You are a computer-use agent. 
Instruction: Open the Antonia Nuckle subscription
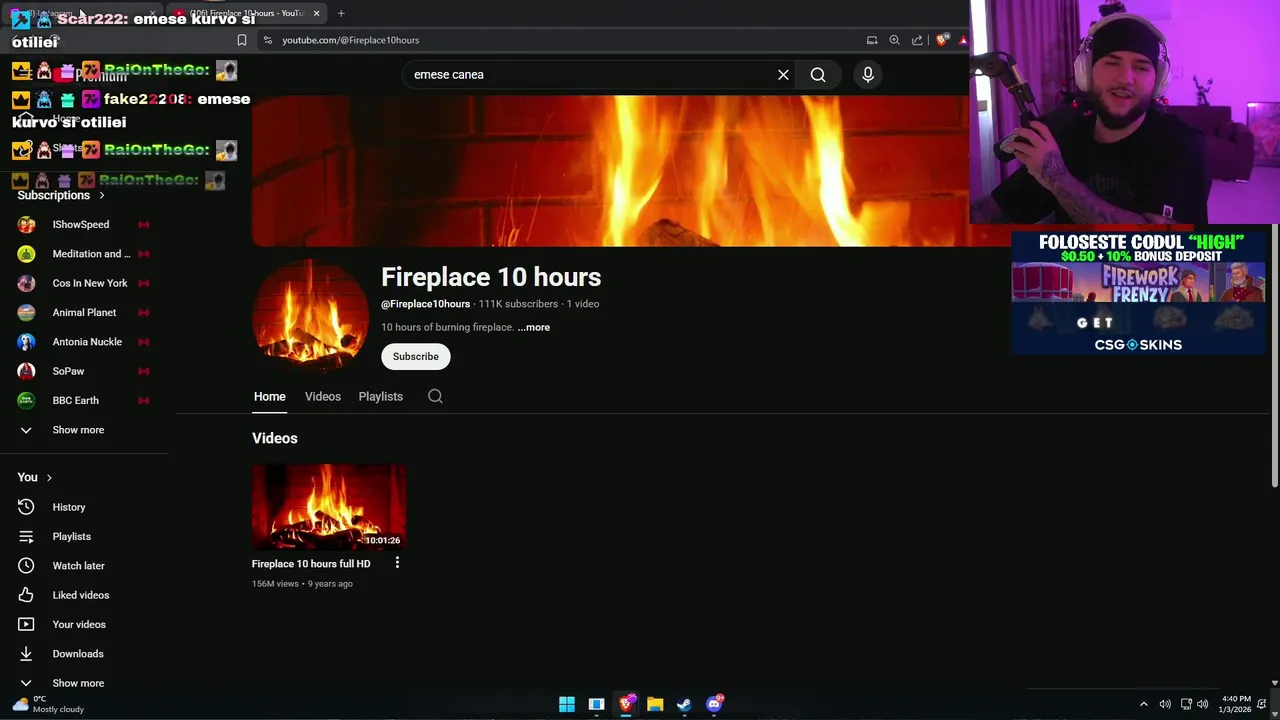(85, 342)
